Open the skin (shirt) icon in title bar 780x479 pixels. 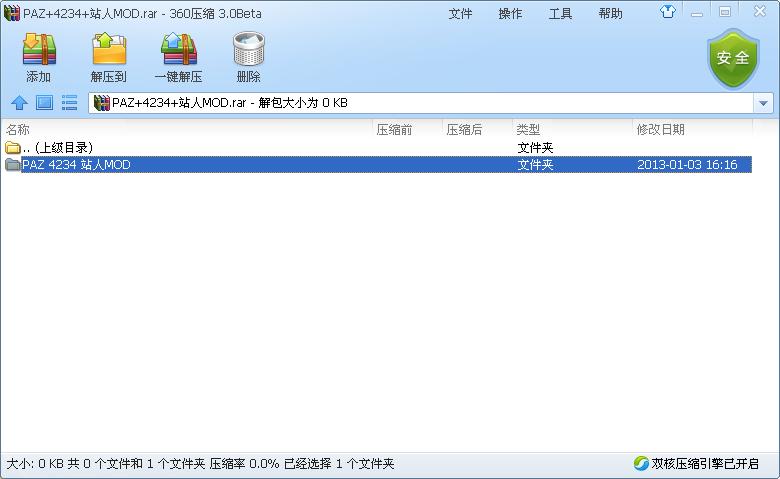pyautogui.click(x=668, y=12)
